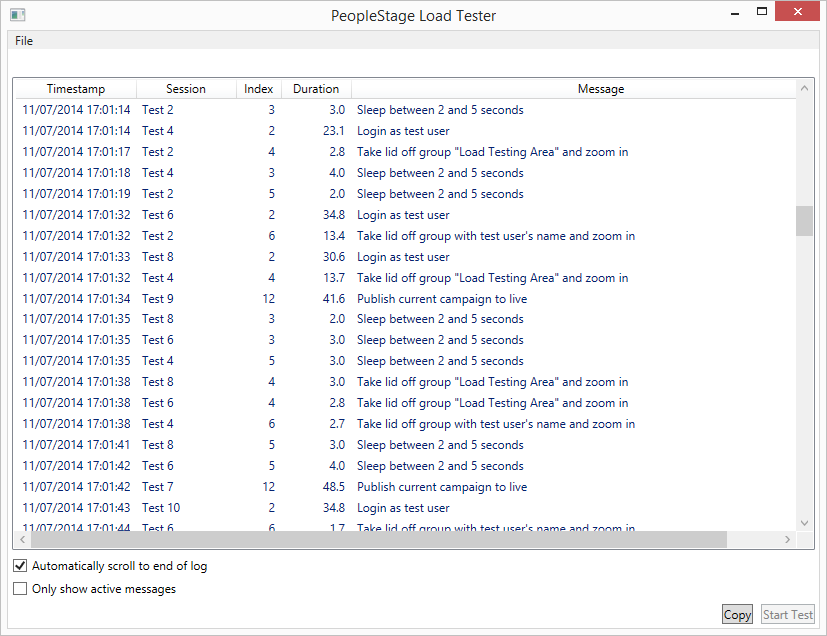
Task: Click the Start Test button
Action: (x=788, y=615)
